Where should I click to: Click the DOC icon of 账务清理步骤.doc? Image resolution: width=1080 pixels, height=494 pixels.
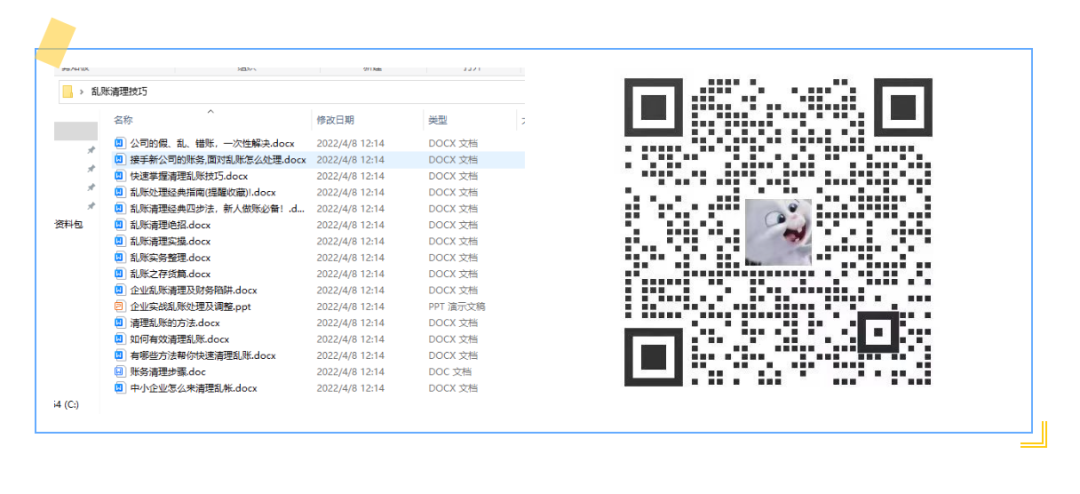point(119,371)
